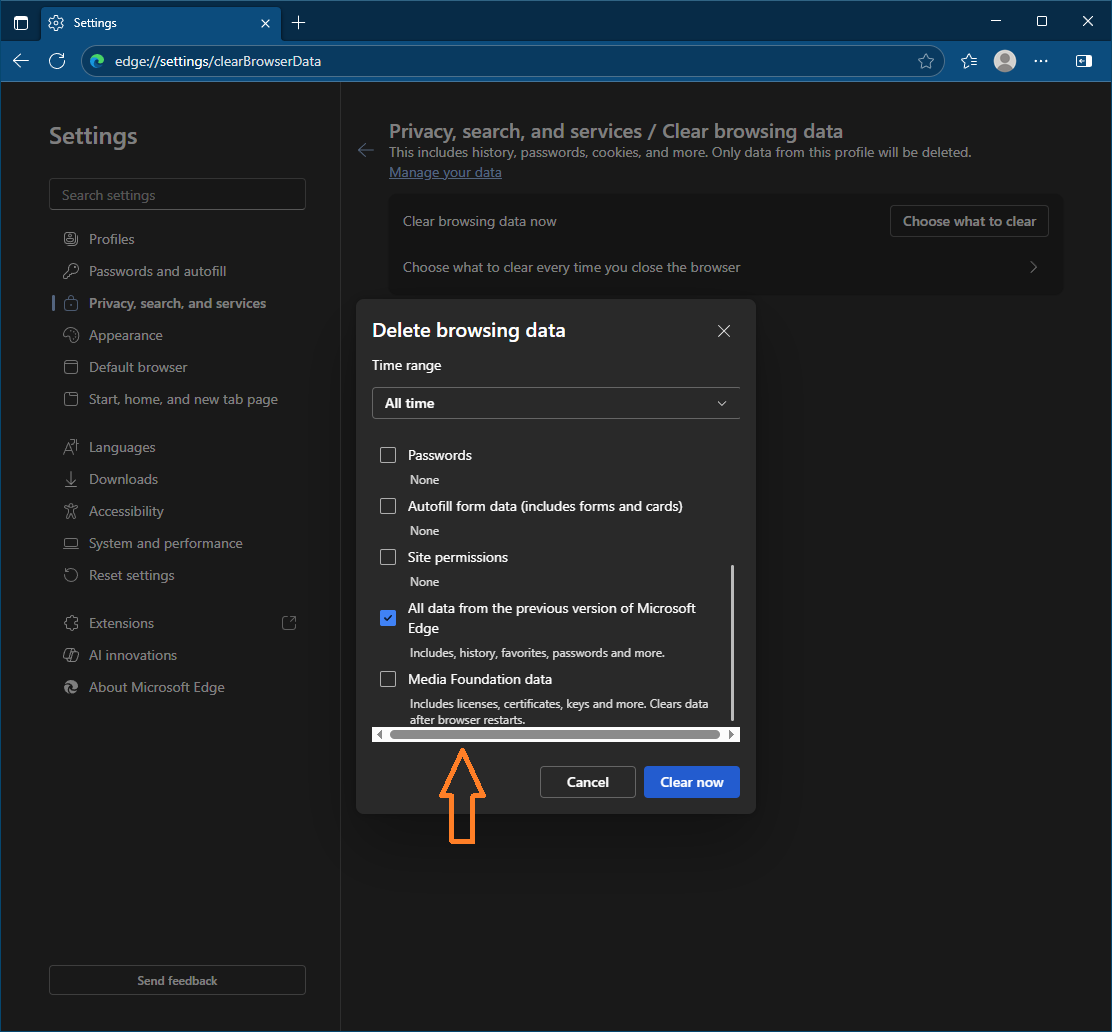
Task: Click the favorites star in address bar
Action: coord(926,61)
